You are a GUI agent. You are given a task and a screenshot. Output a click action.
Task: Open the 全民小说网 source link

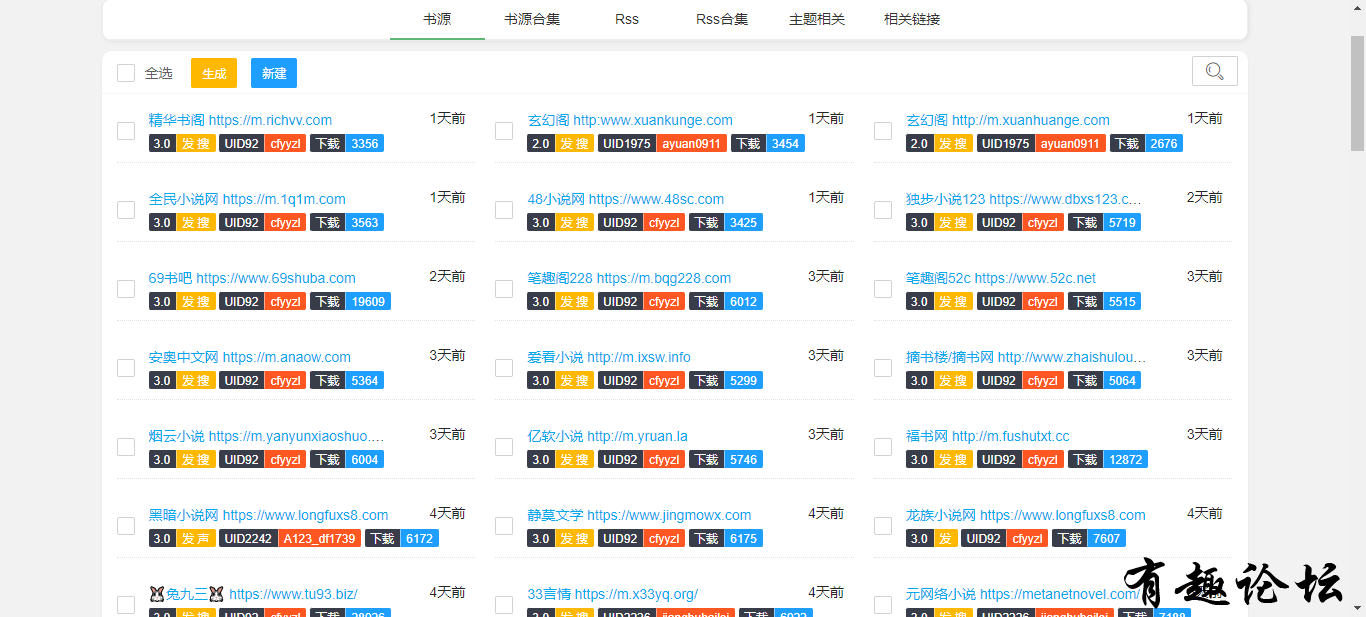click(247, 199)
